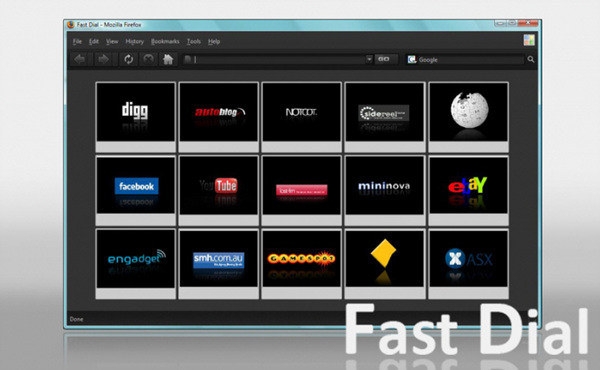Open the NOTCOT speed dial thumbnail
This screenshot has height=370, width=600.
[x=302, y=117]
